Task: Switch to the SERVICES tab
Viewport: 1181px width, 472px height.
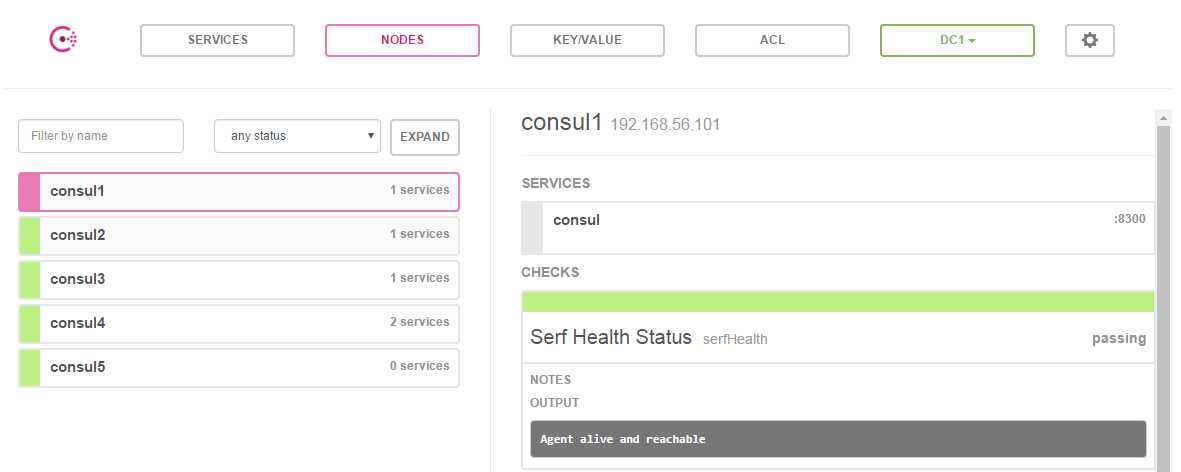Action: point(217,40)
